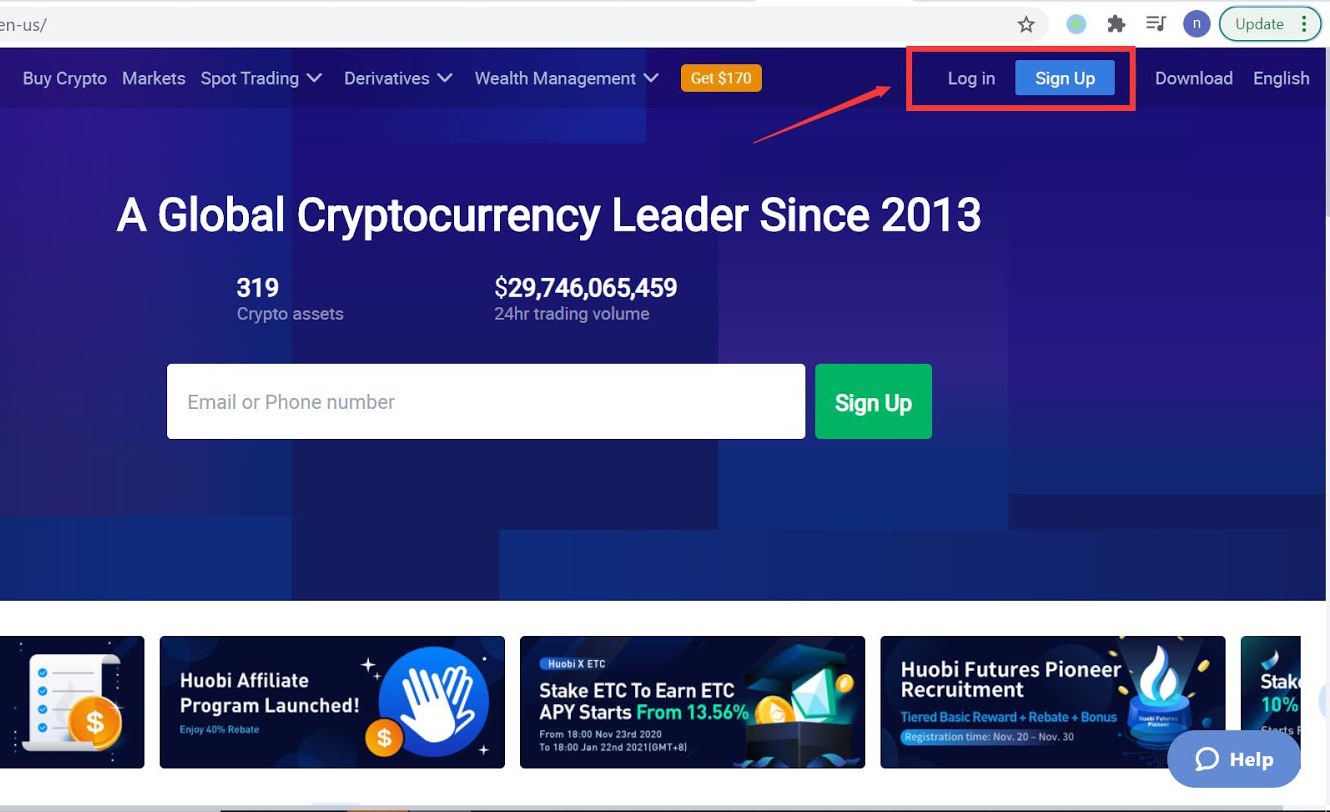Viewport: 1330px width, 812px height.
Task: Click the chat bubble icon in Help
Action: pyautogui.click(x=1207, y=759)
